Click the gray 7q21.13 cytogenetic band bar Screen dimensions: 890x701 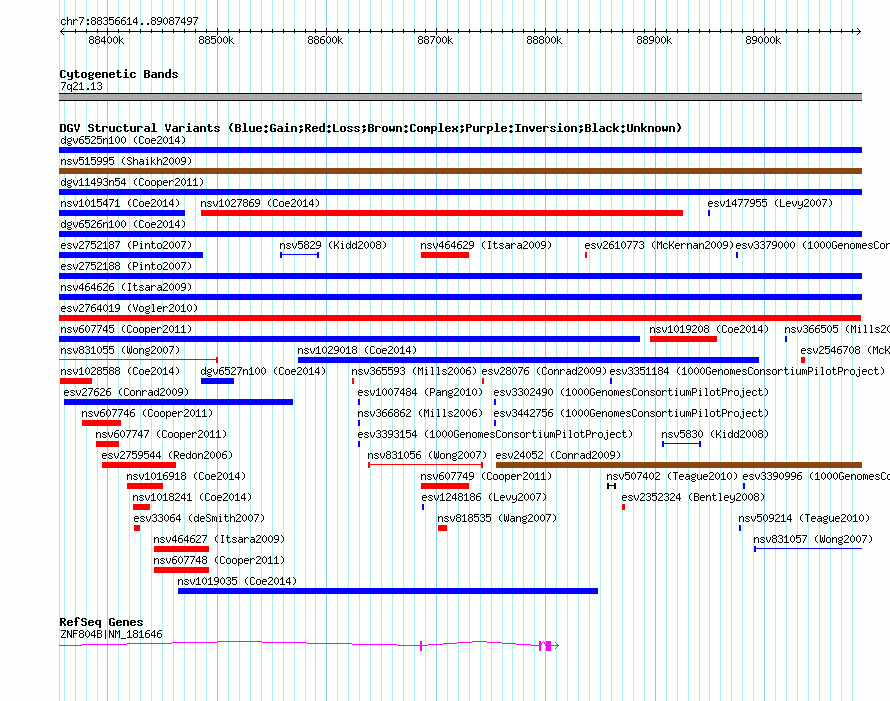(x=460, y=97)
